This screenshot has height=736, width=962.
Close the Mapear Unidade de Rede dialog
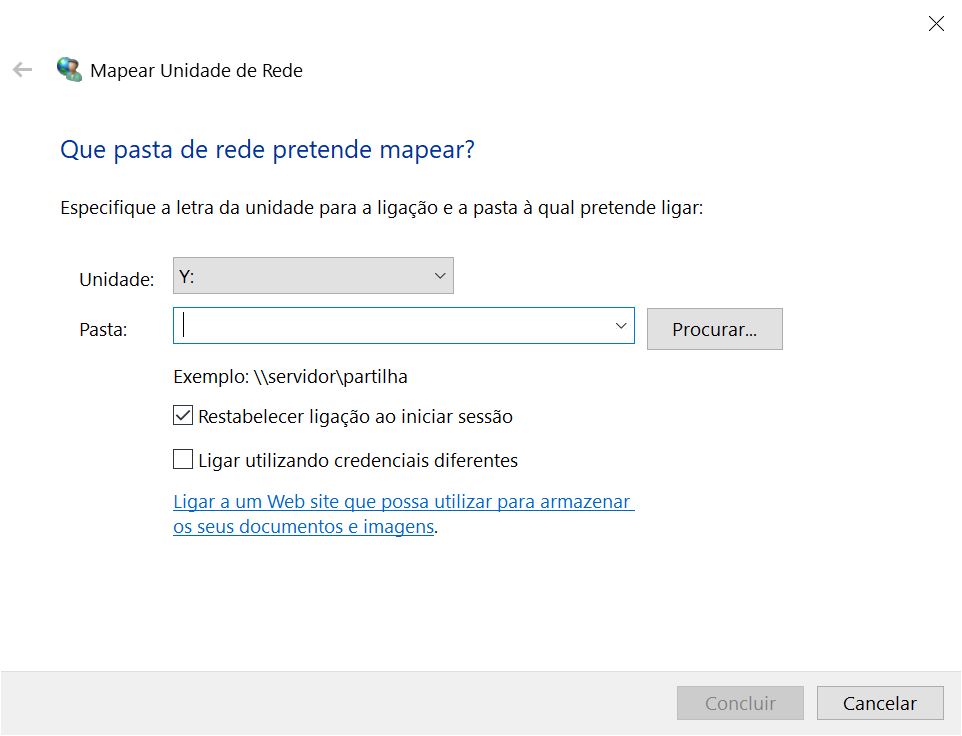(x=936, y=24)
